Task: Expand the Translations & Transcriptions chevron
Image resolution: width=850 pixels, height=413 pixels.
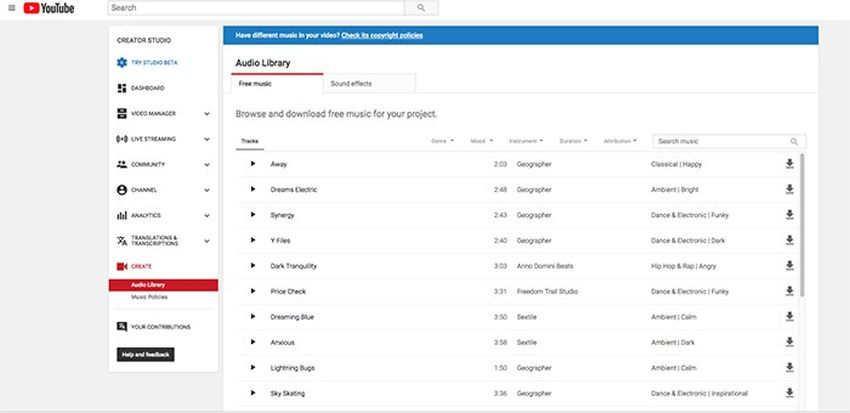Action: click(207, 241)
